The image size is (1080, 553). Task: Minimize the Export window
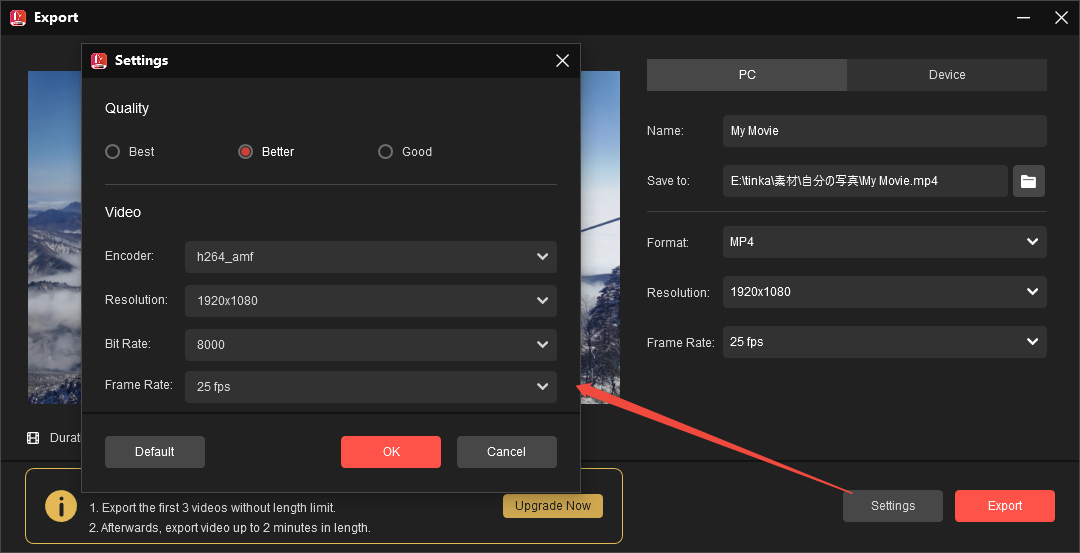[x=1024, y=17]
